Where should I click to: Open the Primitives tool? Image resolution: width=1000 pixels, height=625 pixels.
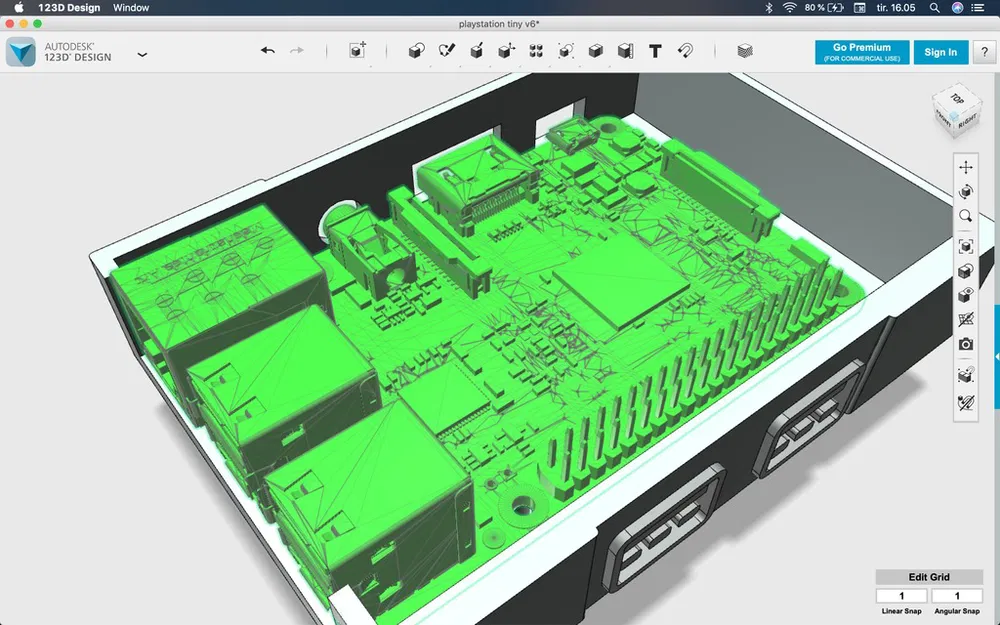(x=417, y=52)
